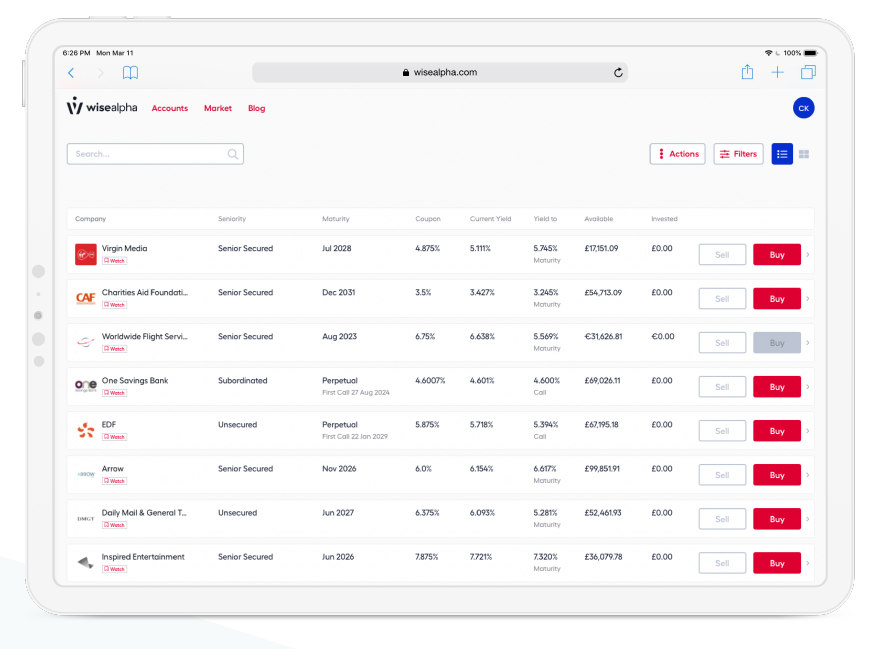Buy the Arrow bond
The height and width of the screenshot is (649, 873).
(x=777, y=475)
